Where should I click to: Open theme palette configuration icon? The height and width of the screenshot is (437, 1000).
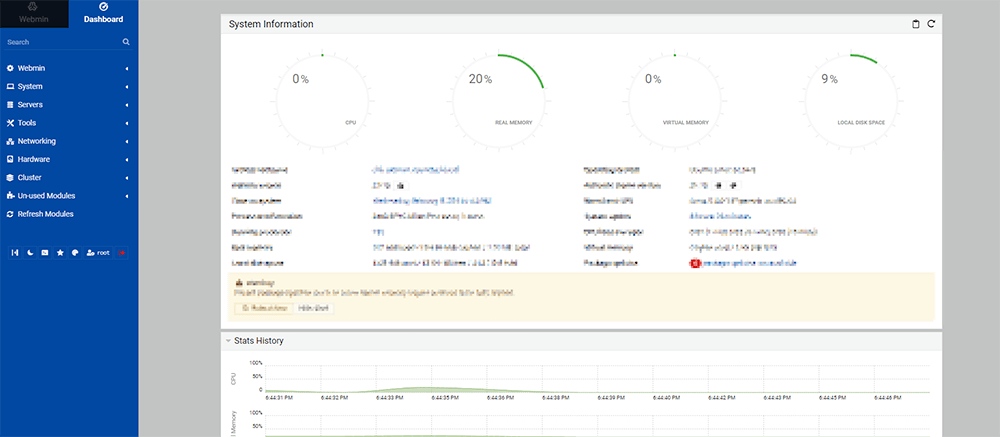pyautogui.click(x=75, y=253)
